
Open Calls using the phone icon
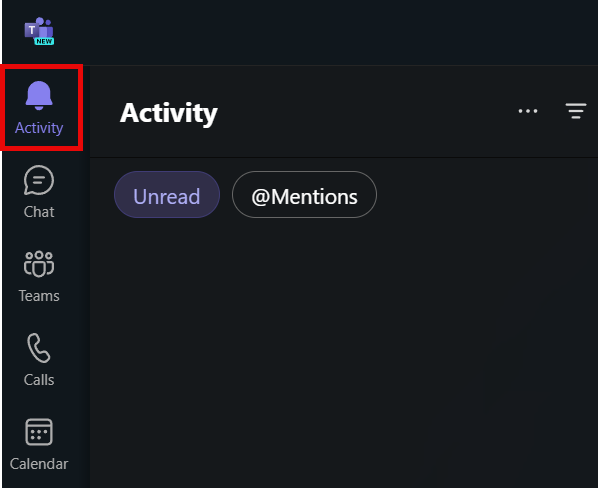point(39,348)
